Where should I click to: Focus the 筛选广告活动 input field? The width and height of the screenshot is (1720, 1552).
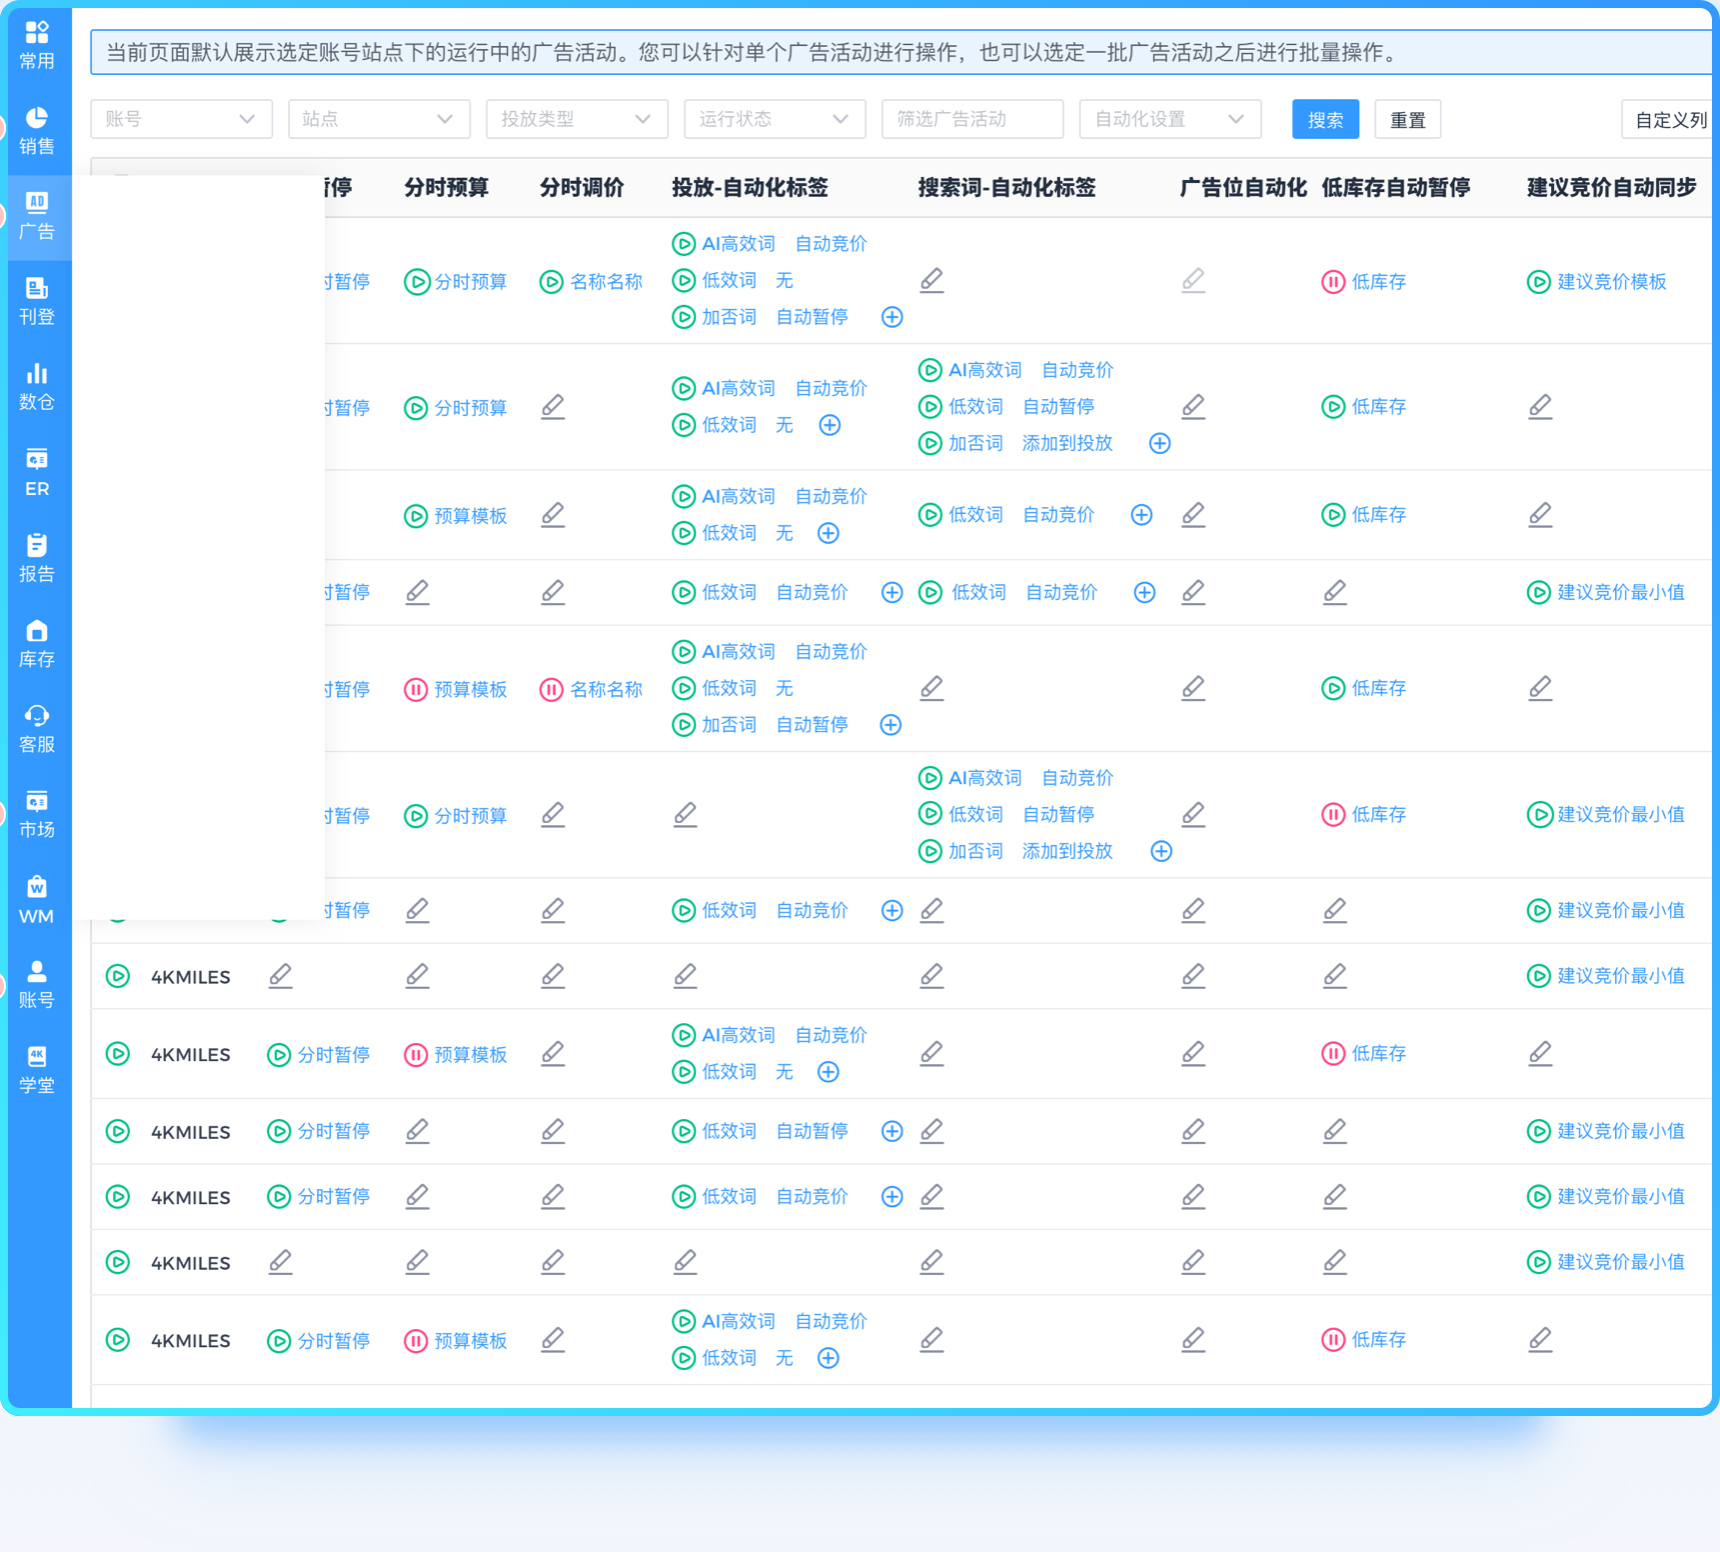pos(972,119)
